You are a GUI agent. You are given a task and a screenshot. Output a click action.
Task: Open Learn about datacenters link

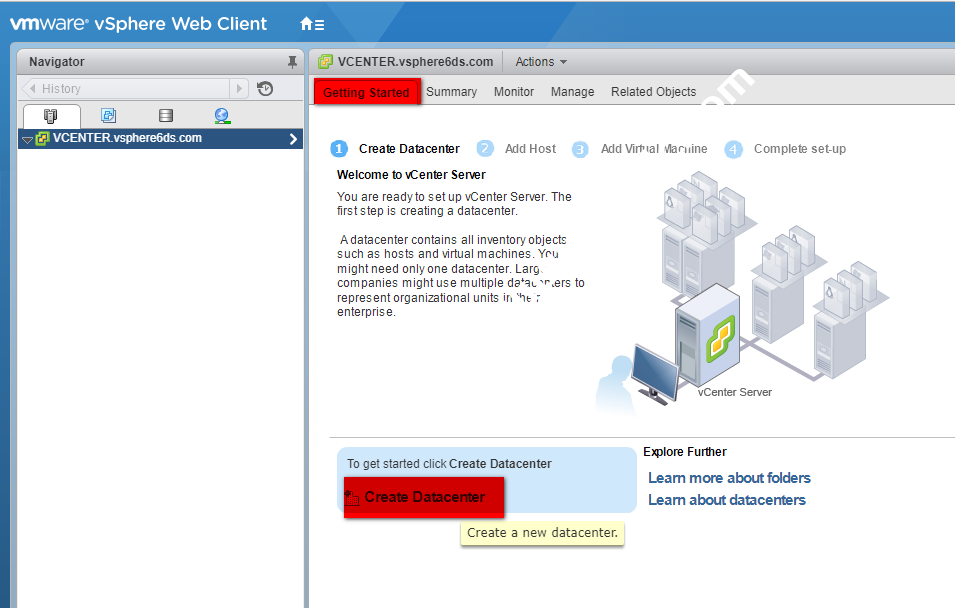pos(726,500)
